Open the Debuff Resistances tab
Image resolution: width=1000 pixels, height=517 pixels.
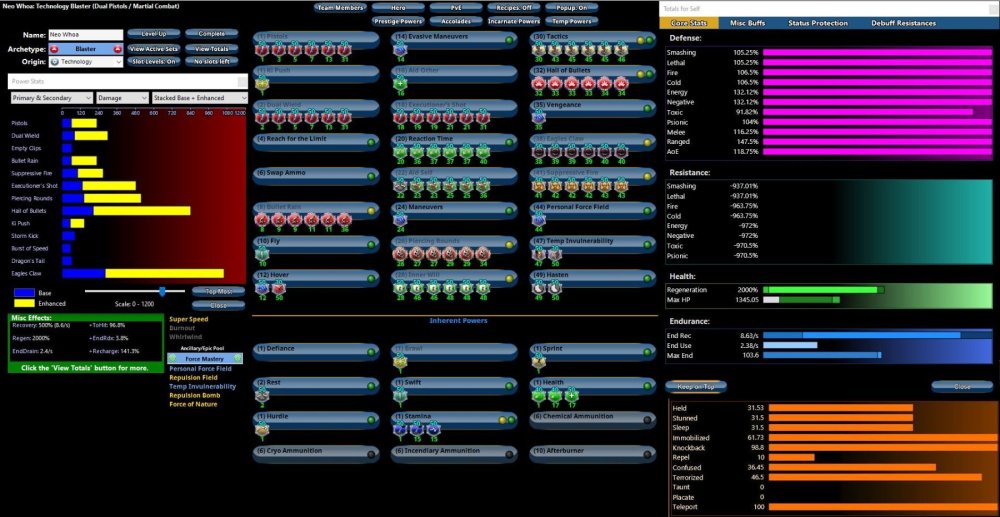(x=904, y=23)
